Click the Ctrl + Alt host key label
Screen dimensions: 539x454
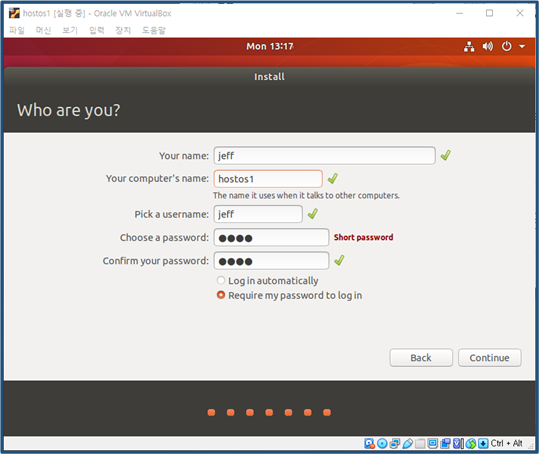(x=507, y=443)
